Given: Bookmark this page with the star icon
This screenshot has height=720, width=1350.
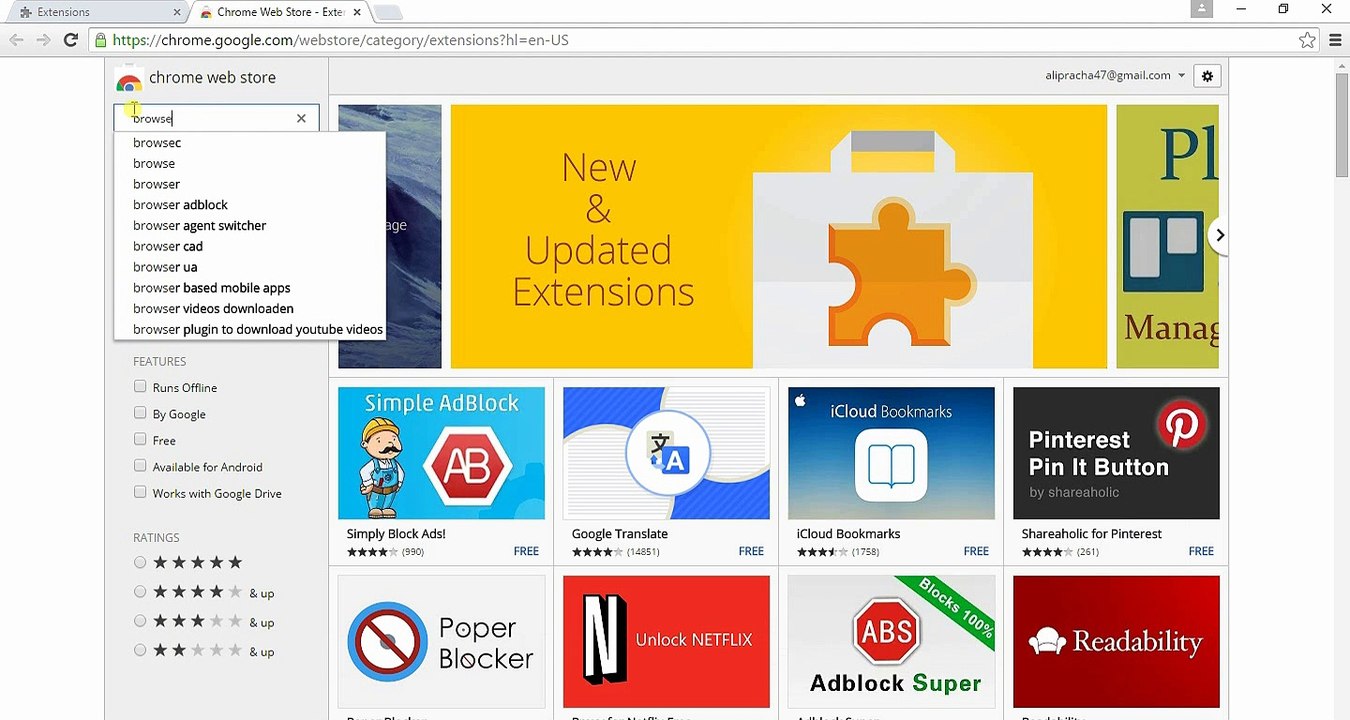Looking at the screenshot, I should pyautogui.click(x=1307, y=40).
